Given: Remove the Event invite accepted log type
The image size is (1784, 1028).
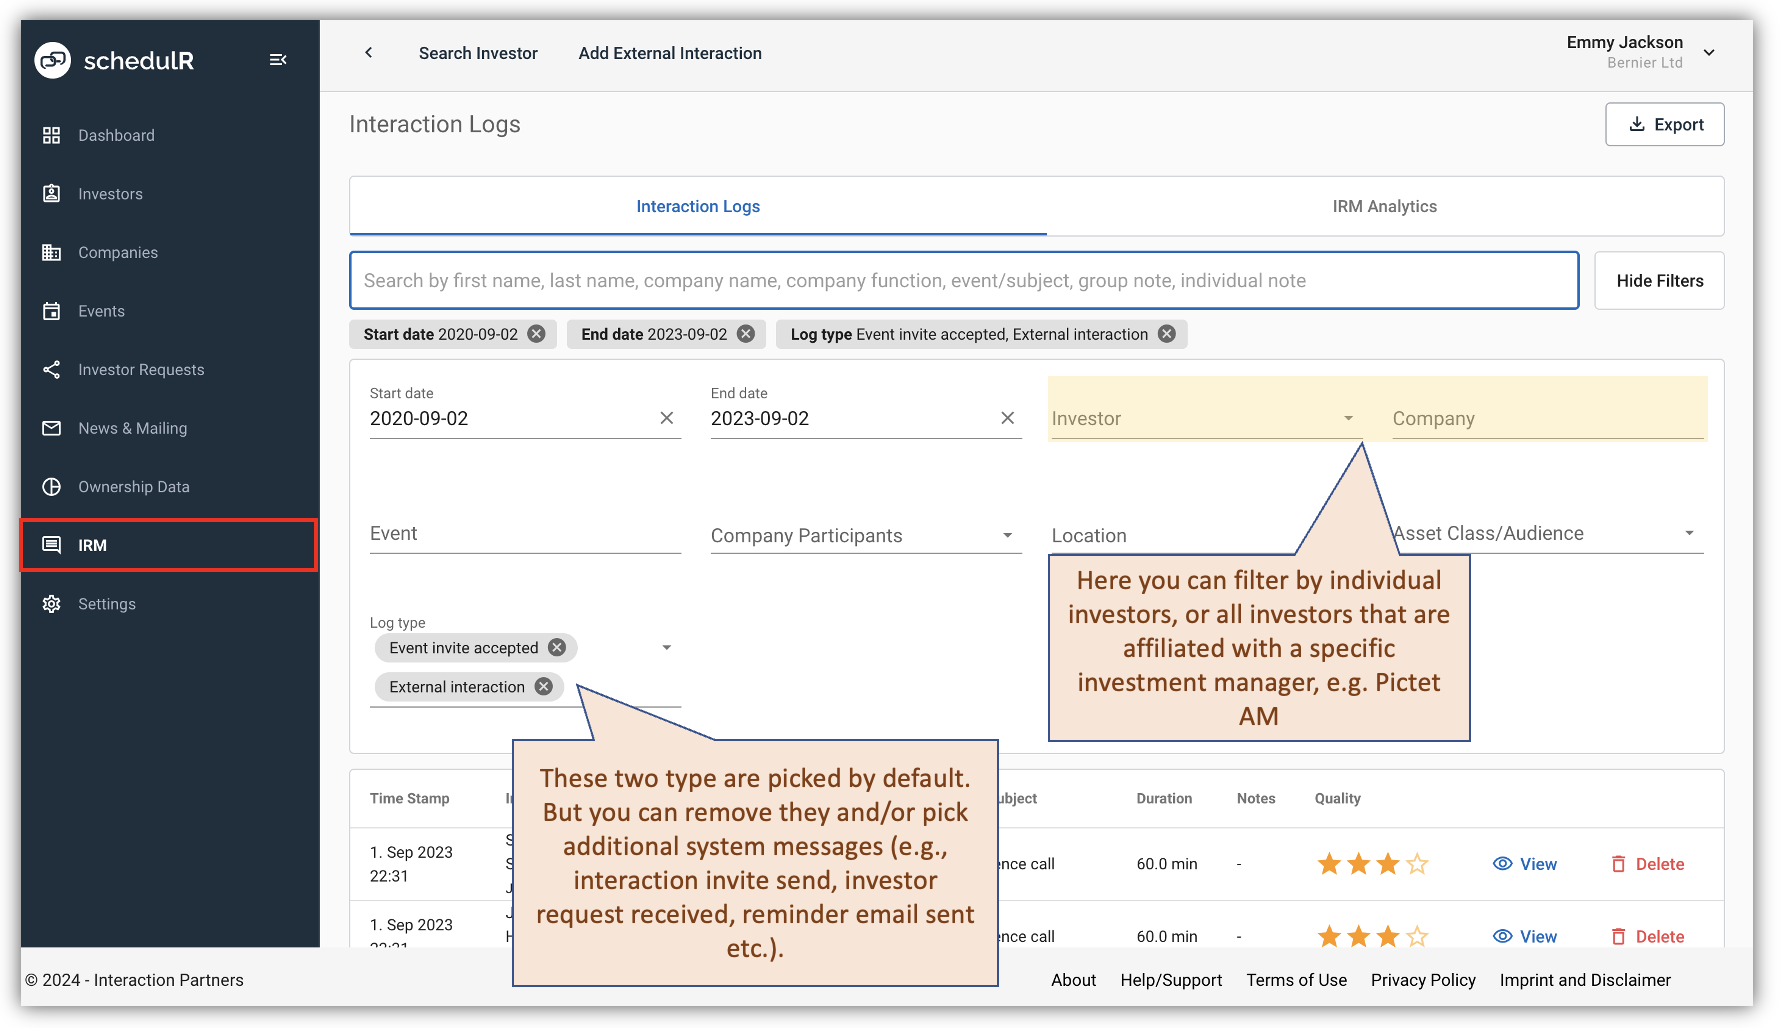Looking at the screenshot, I should point(557,647).
